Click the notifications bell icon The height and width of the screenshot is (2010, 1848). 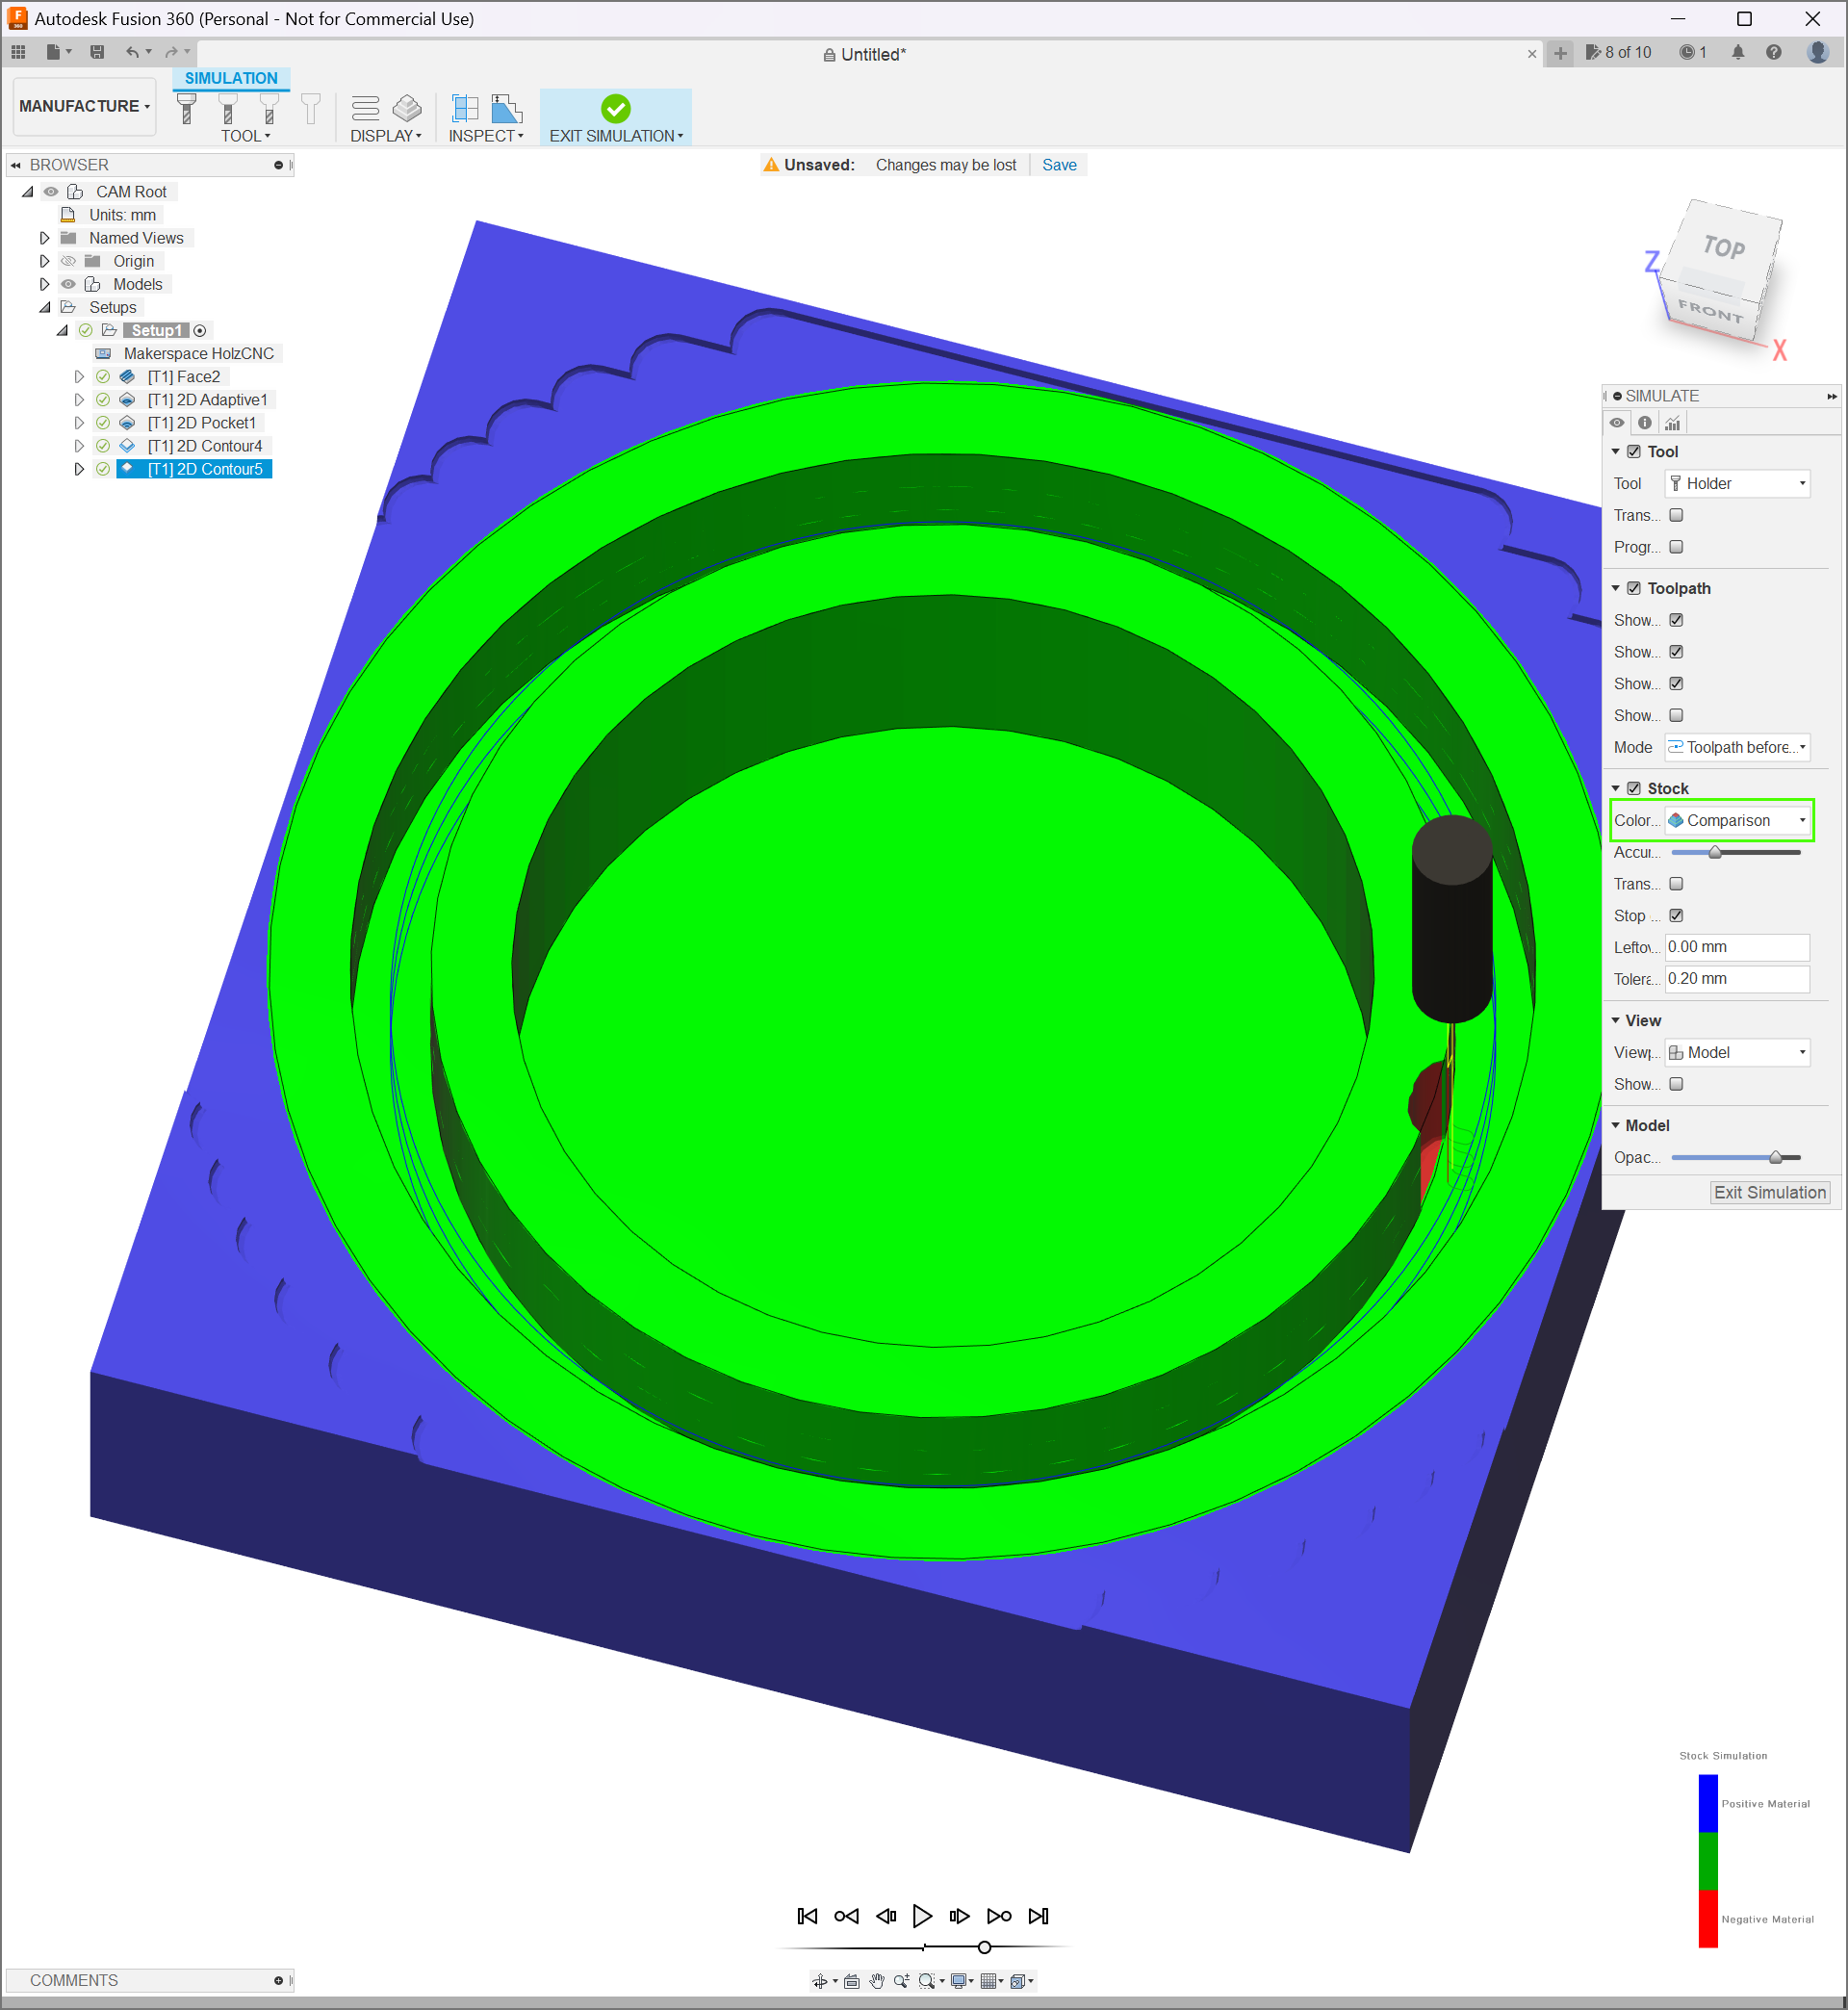coord(1738,53)
